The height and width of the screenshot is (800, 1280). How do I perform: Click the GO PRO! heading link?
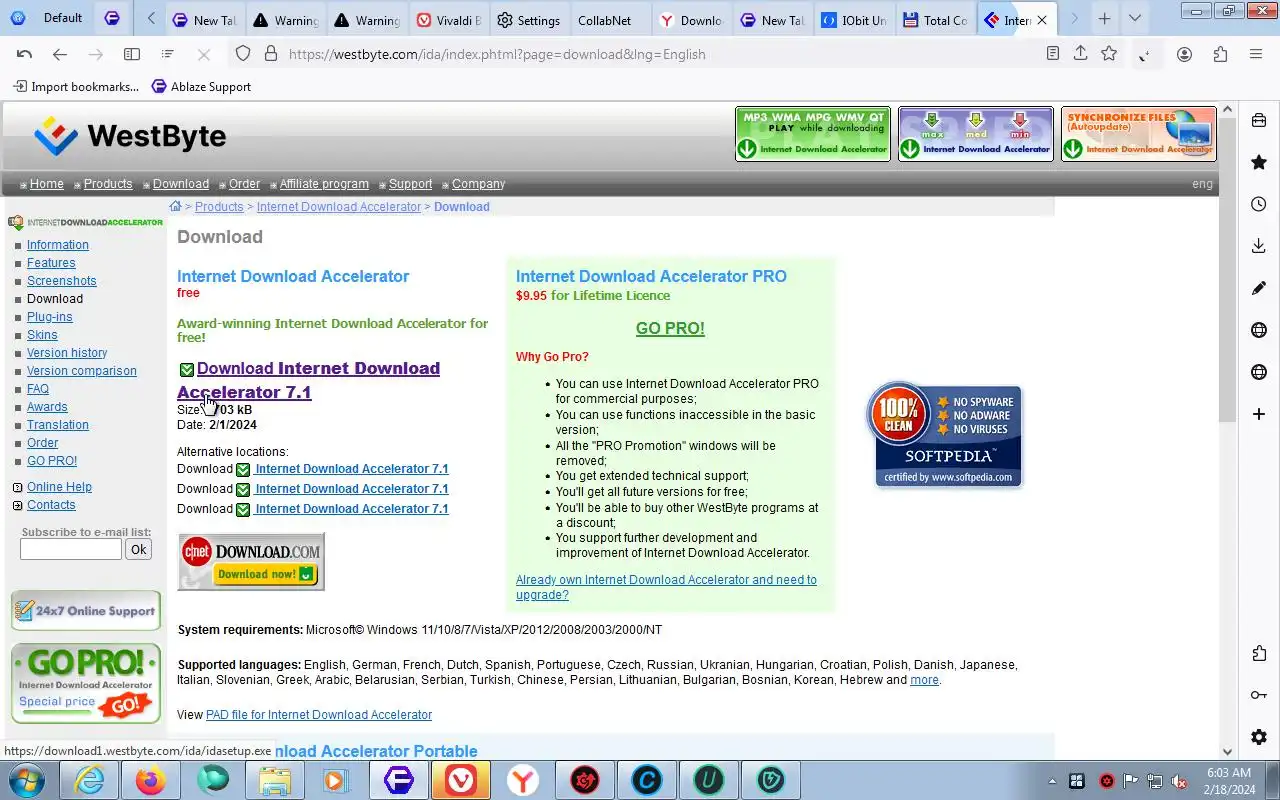[x=670, y=328]
